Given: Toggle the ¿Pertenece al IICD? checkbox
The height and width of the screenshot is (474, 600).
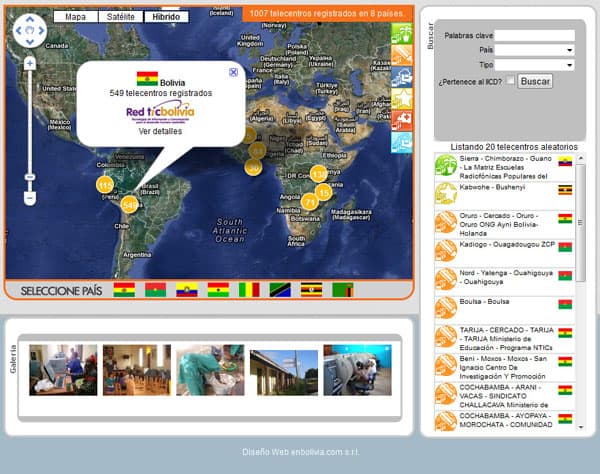Looking at the screenshot, I should coord(510,80).
